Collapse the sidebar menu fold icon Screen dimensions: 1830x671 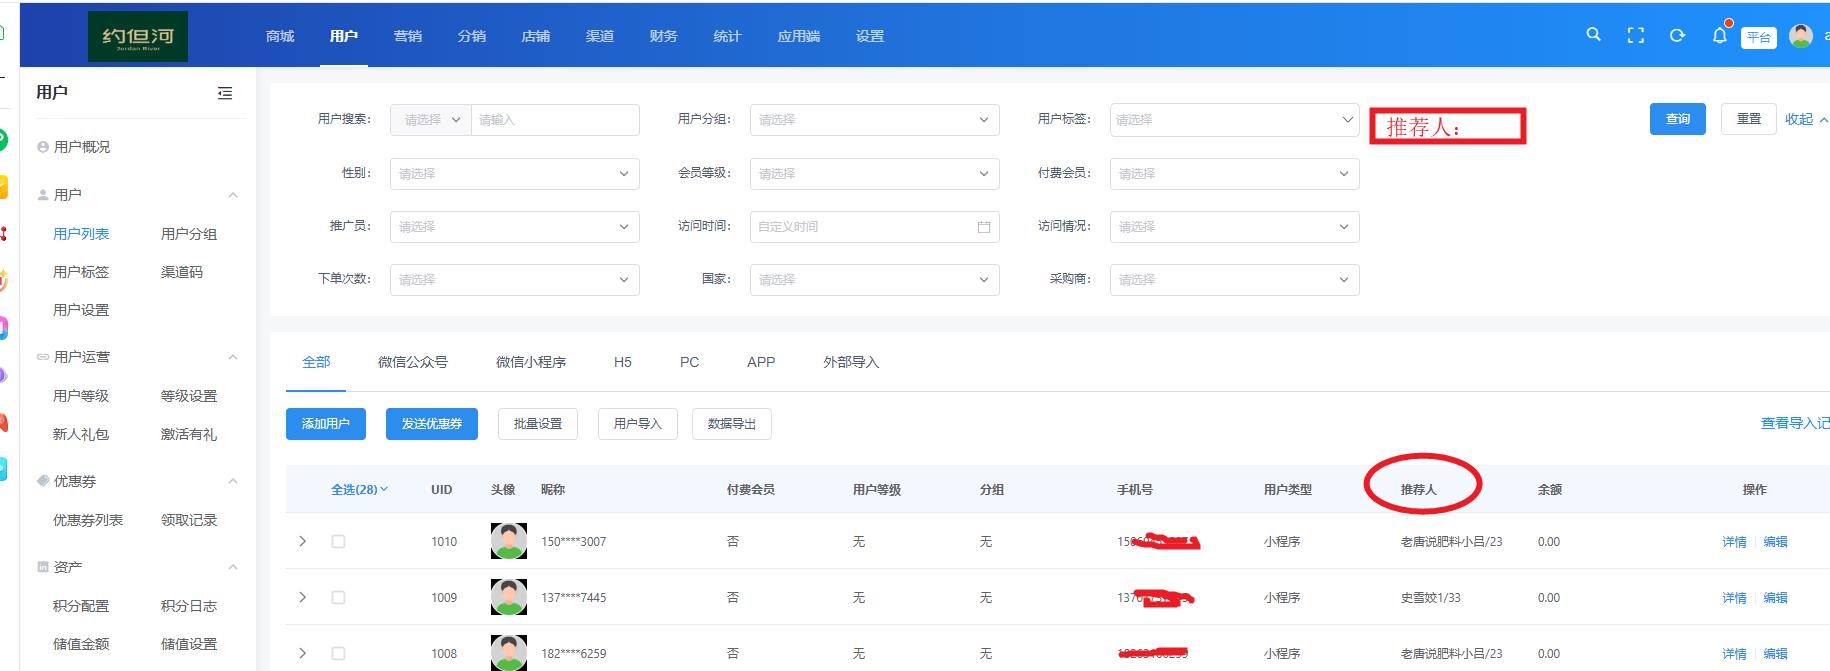(225, 93)
